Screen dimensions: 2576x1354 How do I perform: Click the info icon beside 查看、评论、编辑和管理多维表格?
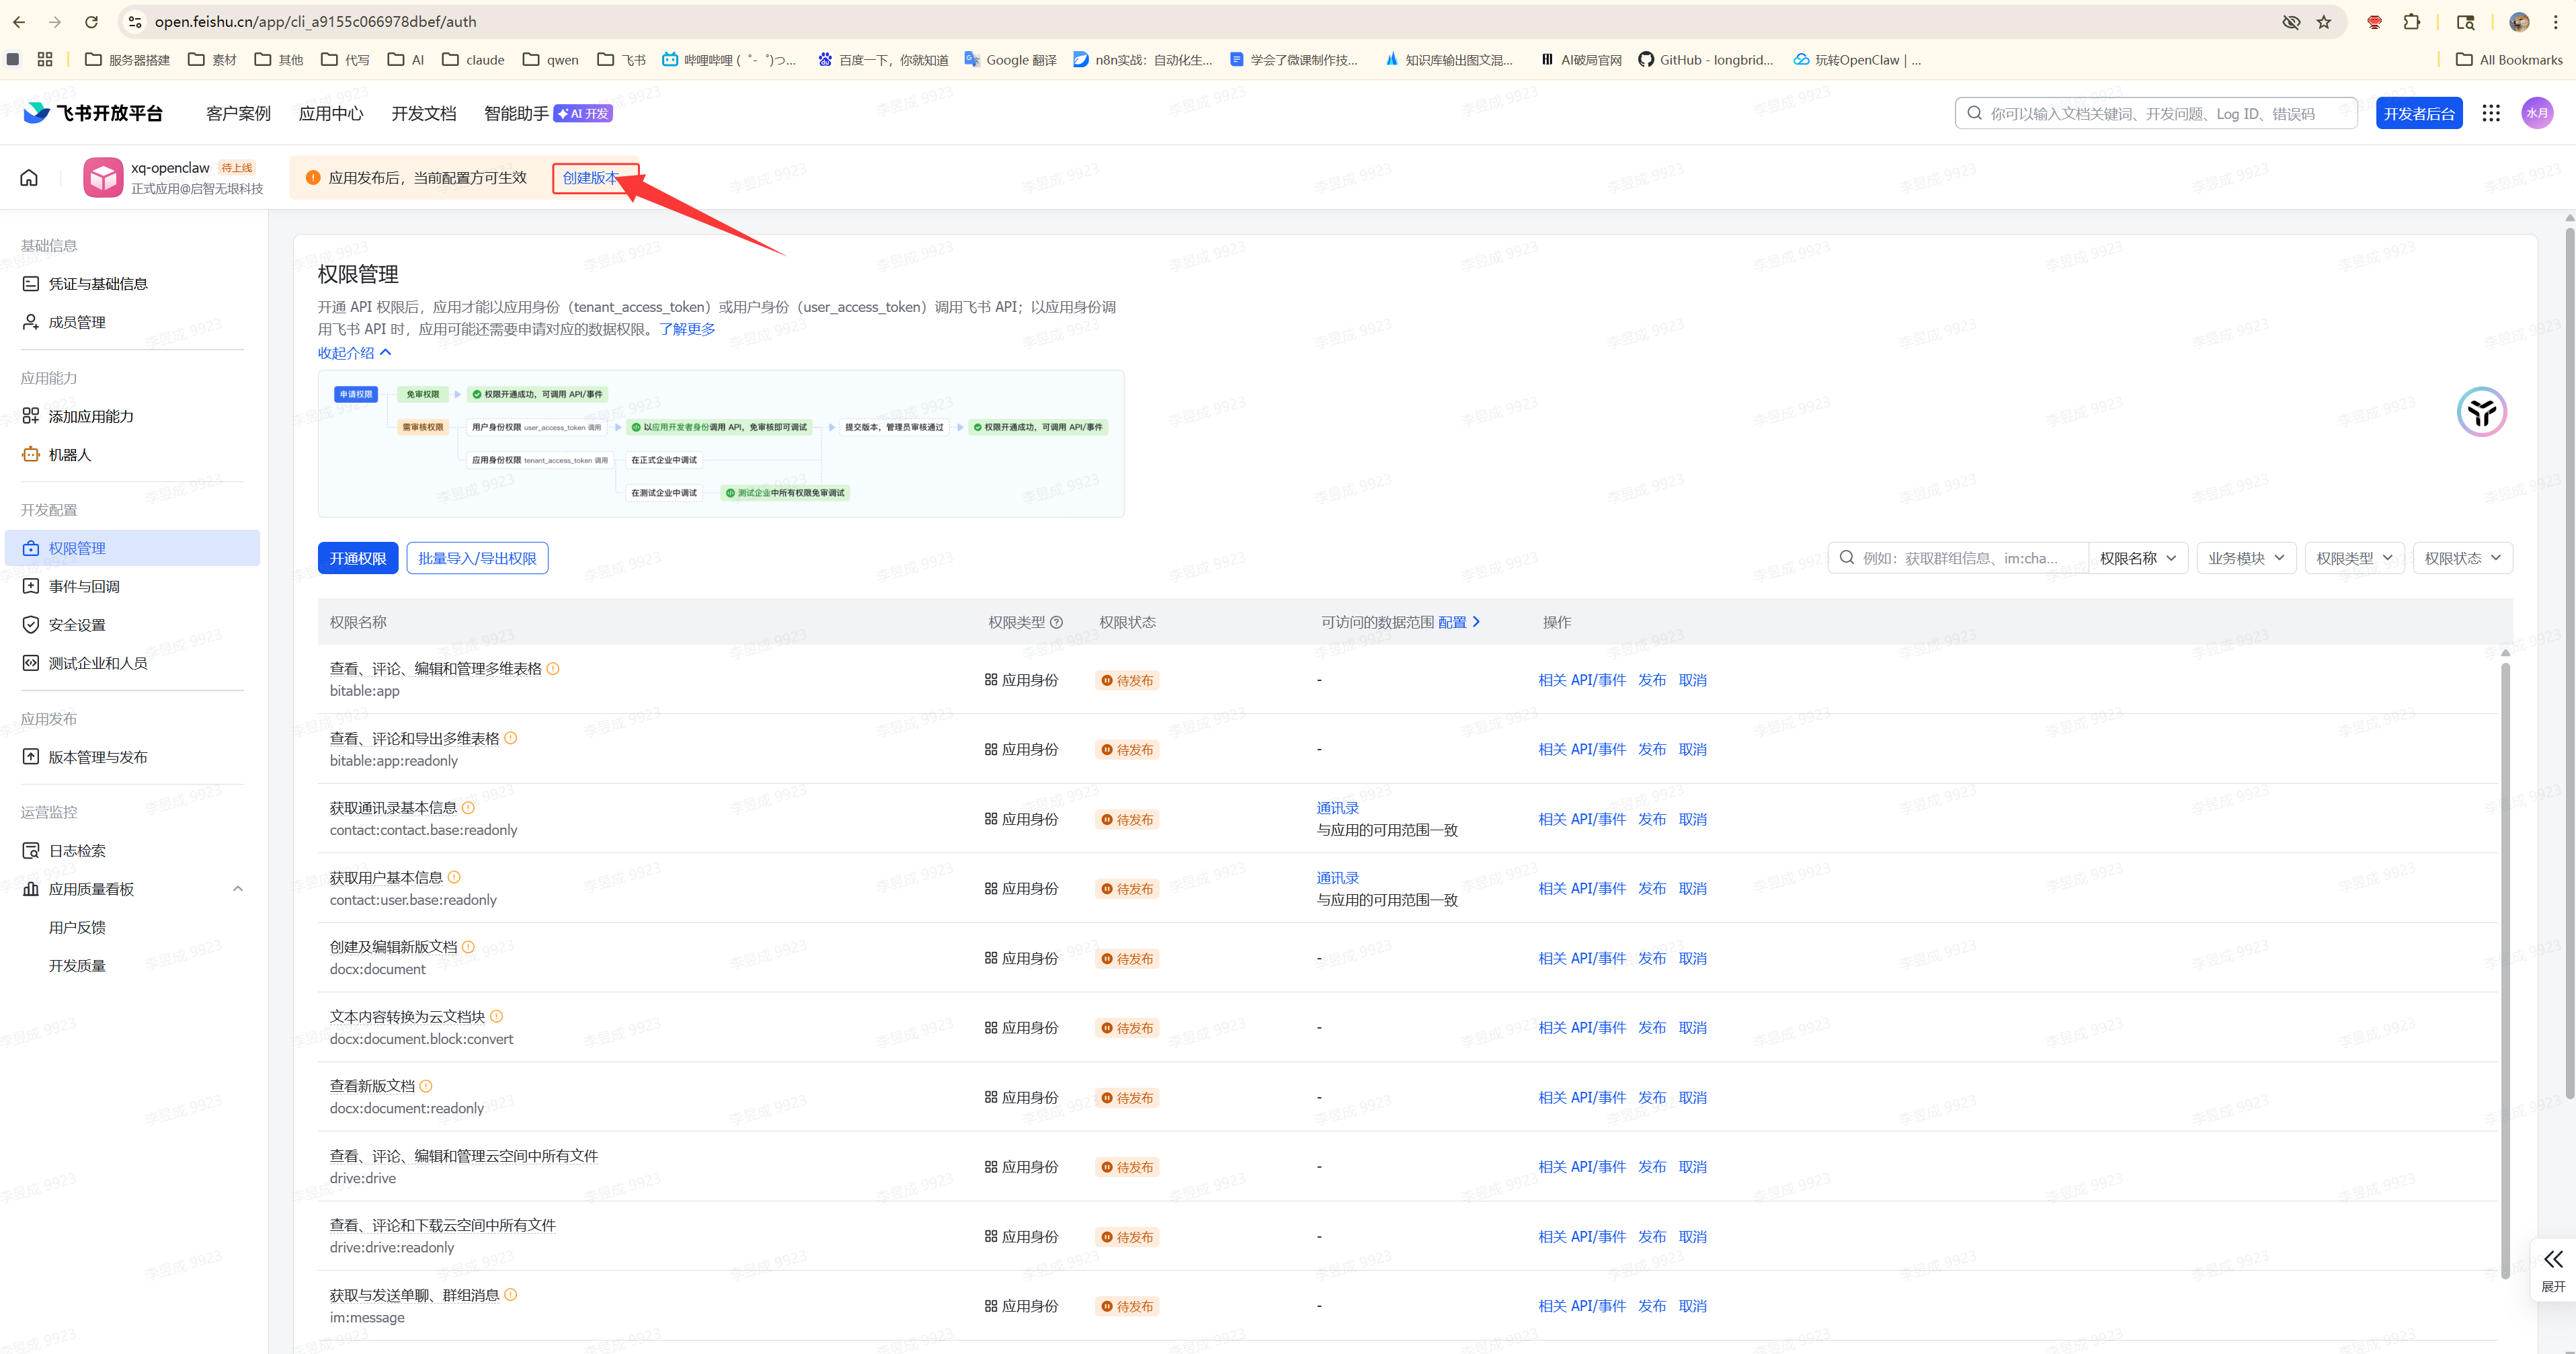(553, 669)
